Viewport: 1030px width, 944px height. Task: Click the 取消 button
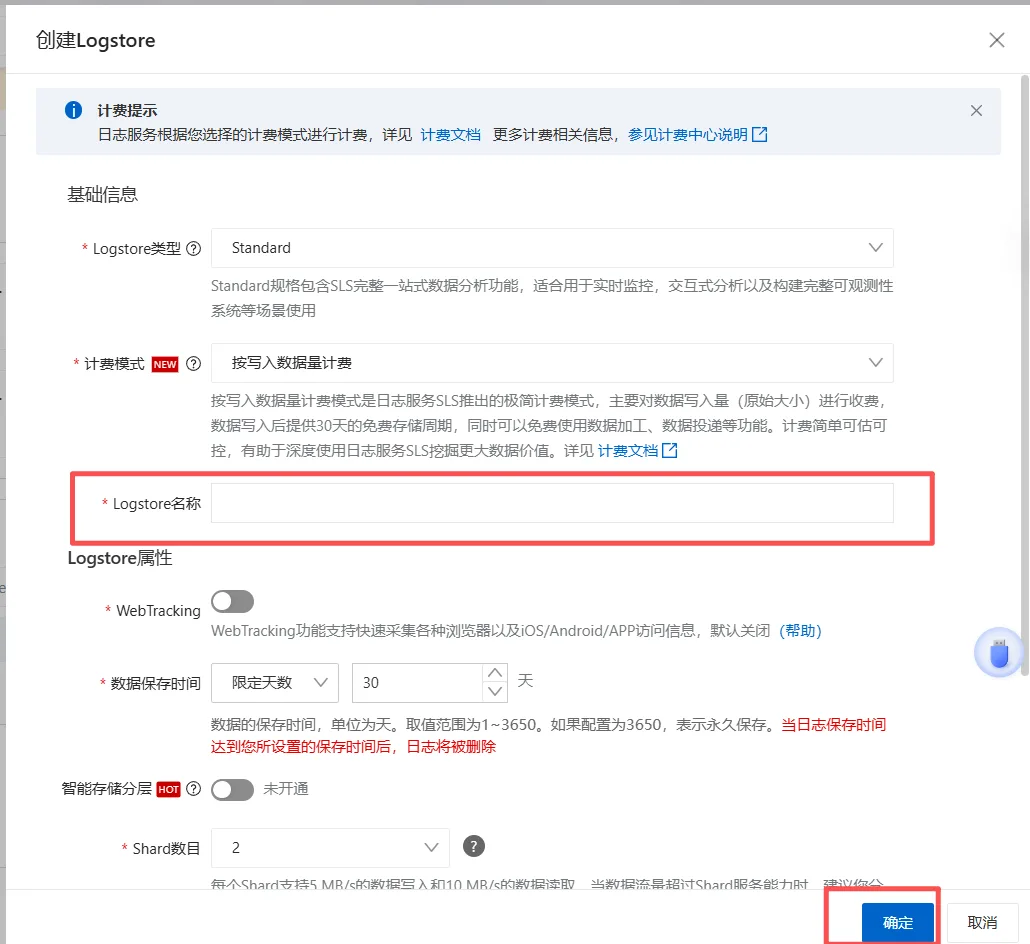click(982, 922)
